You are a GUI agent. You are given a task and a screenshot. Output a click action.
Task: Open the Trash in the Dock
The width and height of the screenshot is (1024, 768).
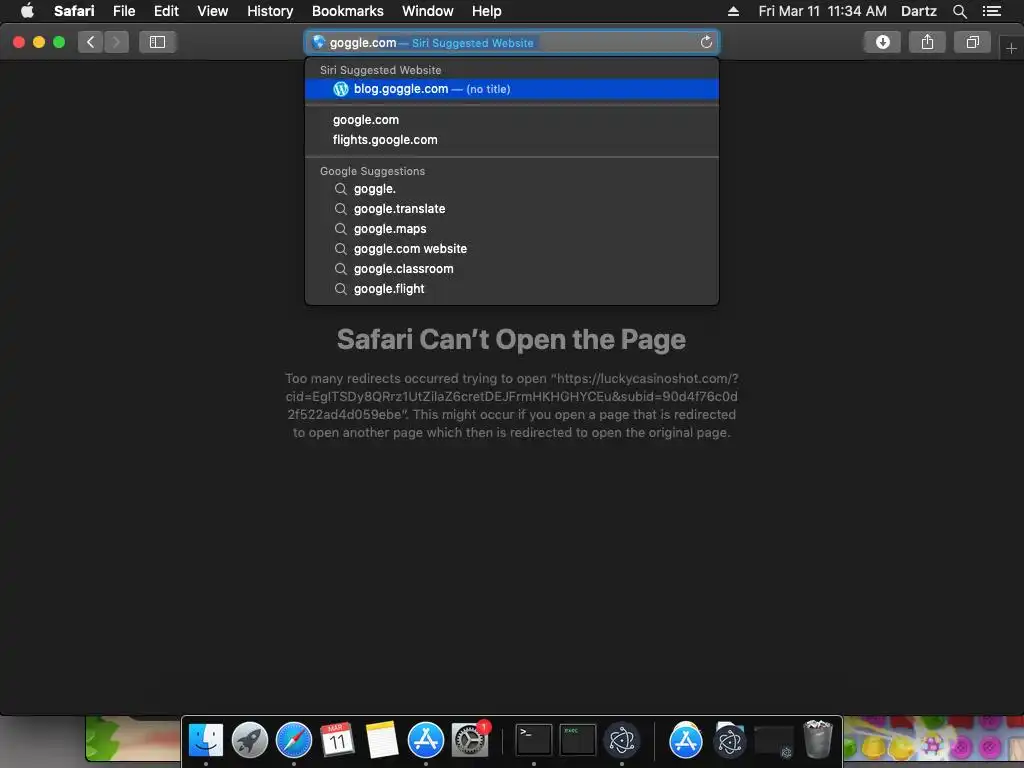[x=817, y=739]
